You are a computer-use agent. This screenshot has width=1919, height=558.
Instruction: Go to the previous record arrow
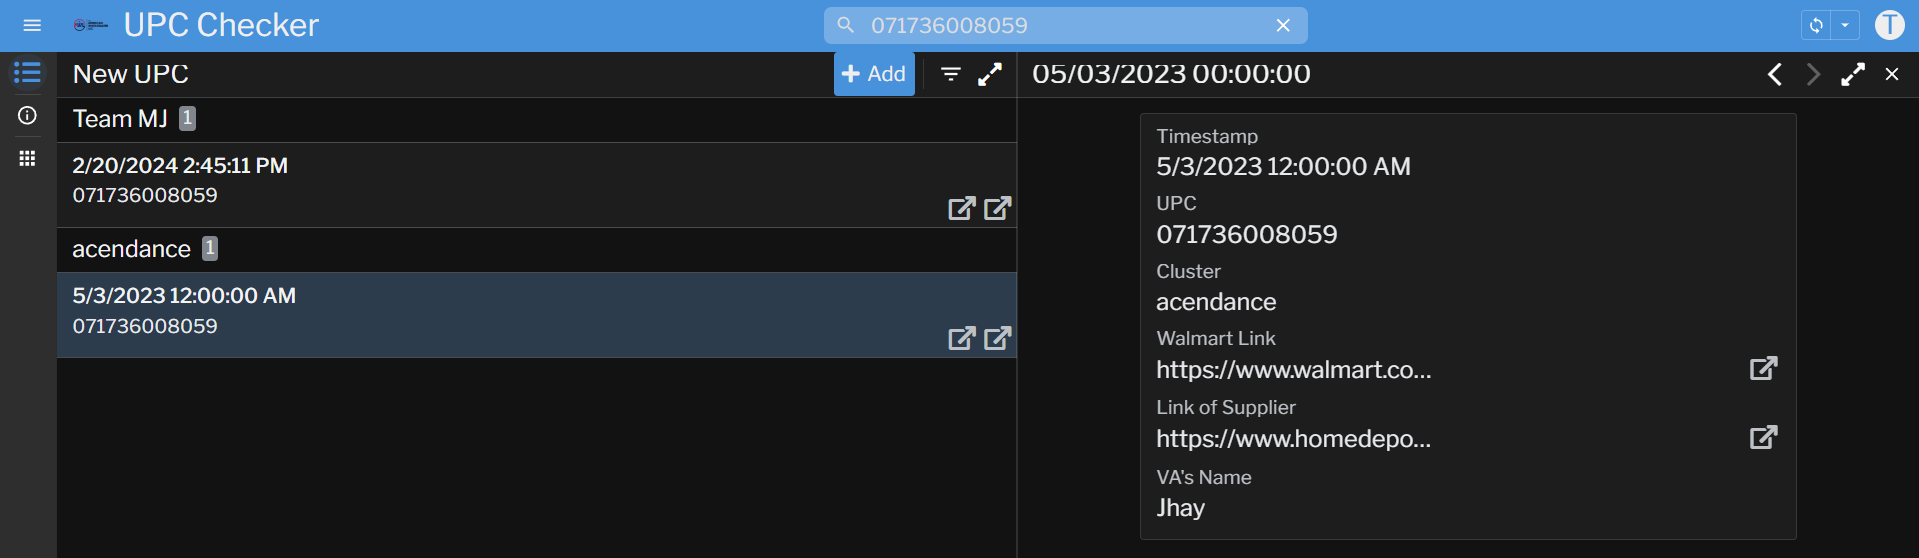1774,74
